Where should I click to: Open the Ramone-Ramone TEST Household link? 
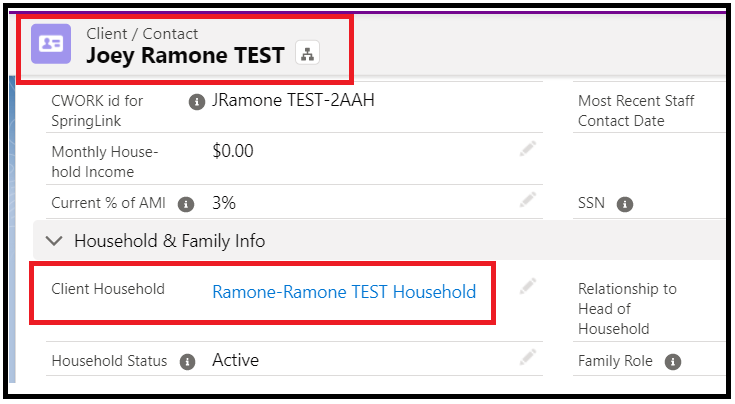pos(344,292)
